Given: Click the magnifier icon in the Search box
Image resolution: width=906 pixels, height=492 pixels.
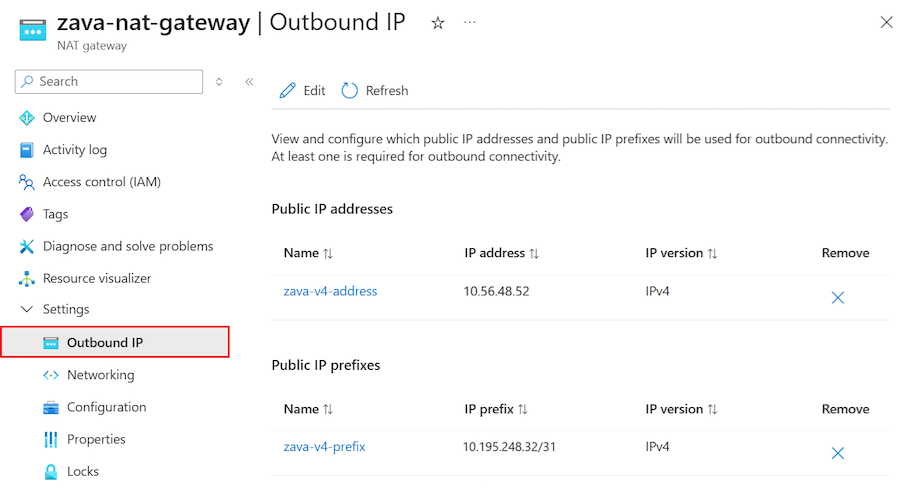Looking at the screenshot, I should [x=27, y=82].
